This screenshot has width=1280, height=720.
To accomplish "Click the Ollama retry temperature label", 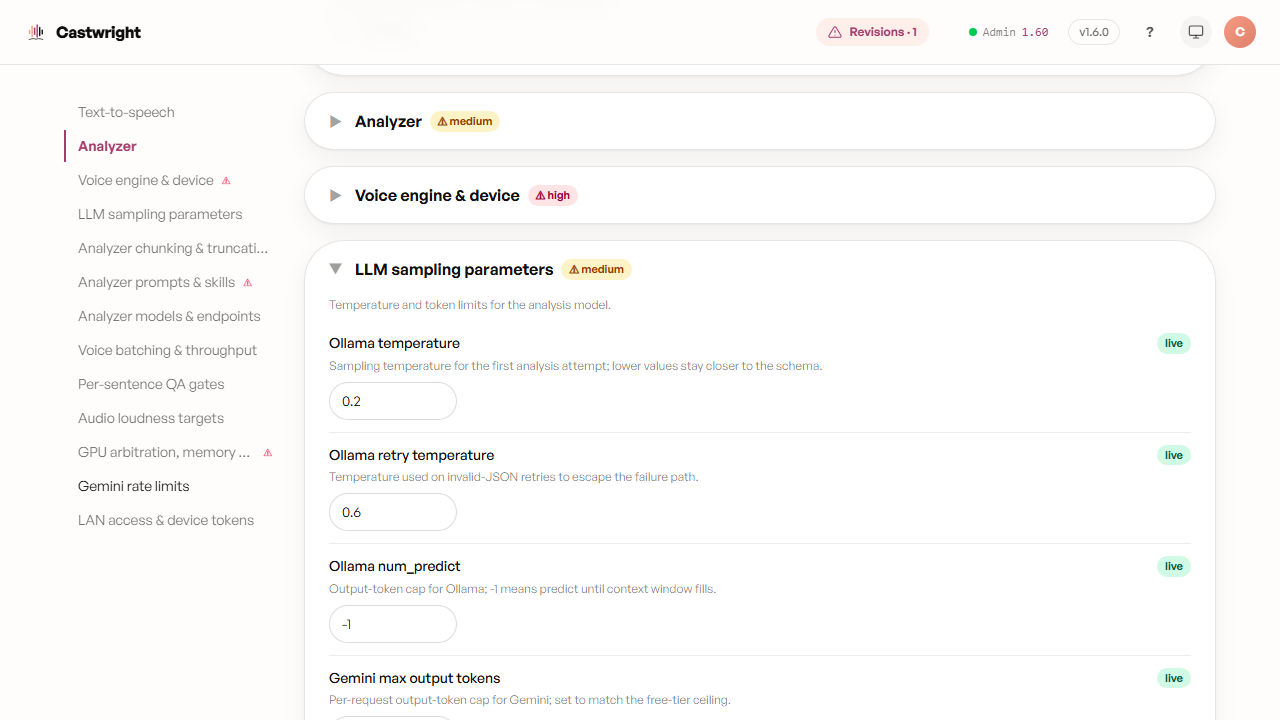I will pyautogui.click(x=411, y=455).
